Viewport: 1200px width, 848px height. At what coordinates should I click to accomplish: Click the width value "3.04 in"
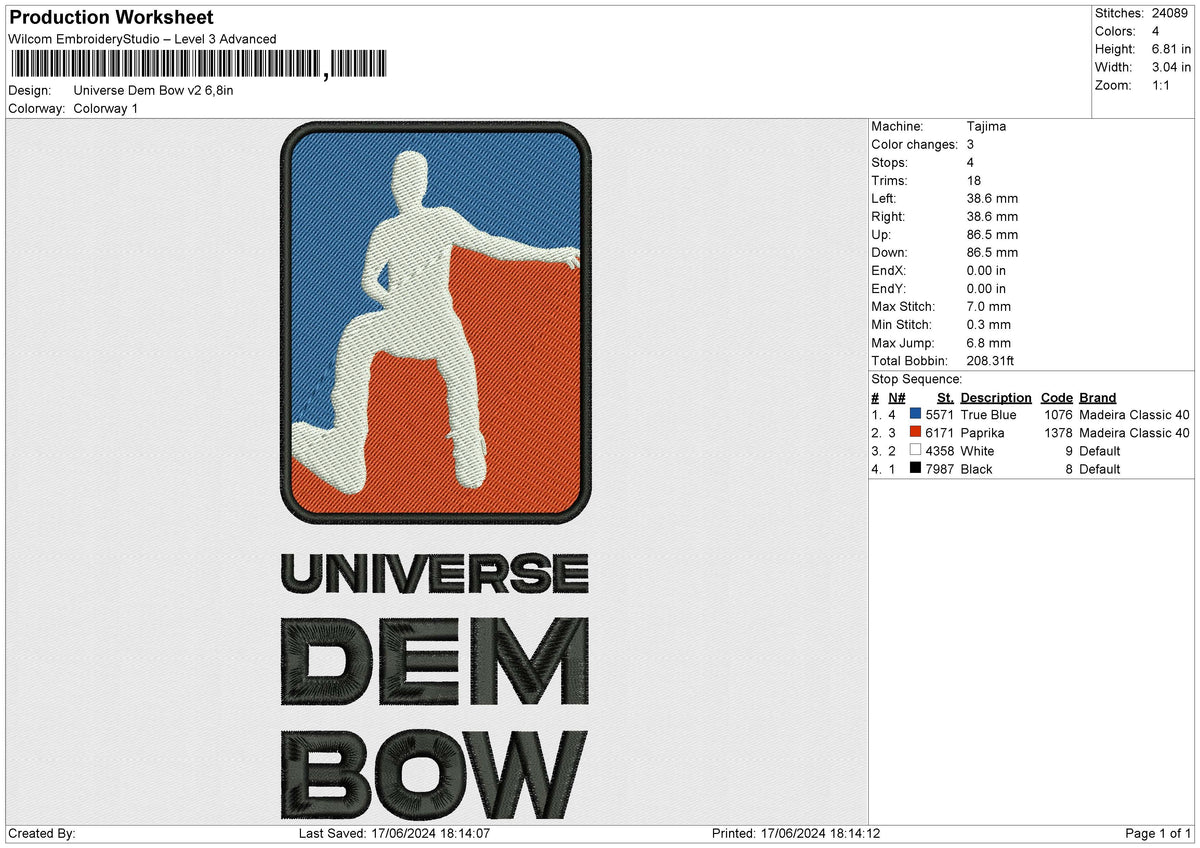click(x=1171, y=67)
